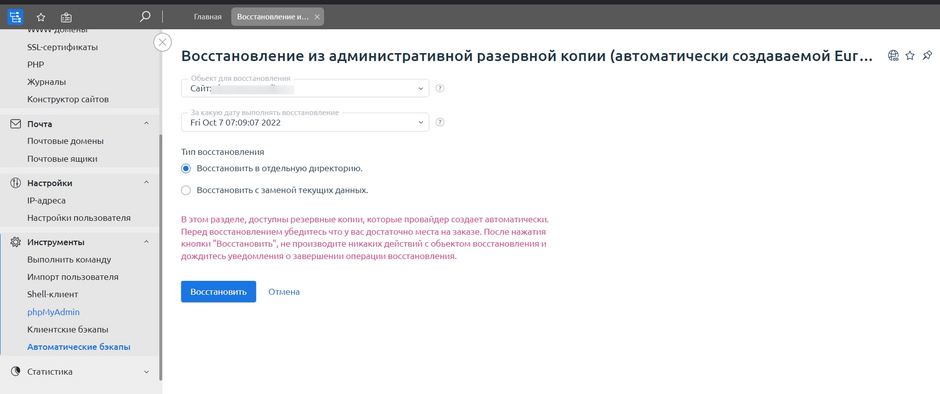Click the Отмена link
This screenshot has height=394, width=940.
(x=284, y=291)
